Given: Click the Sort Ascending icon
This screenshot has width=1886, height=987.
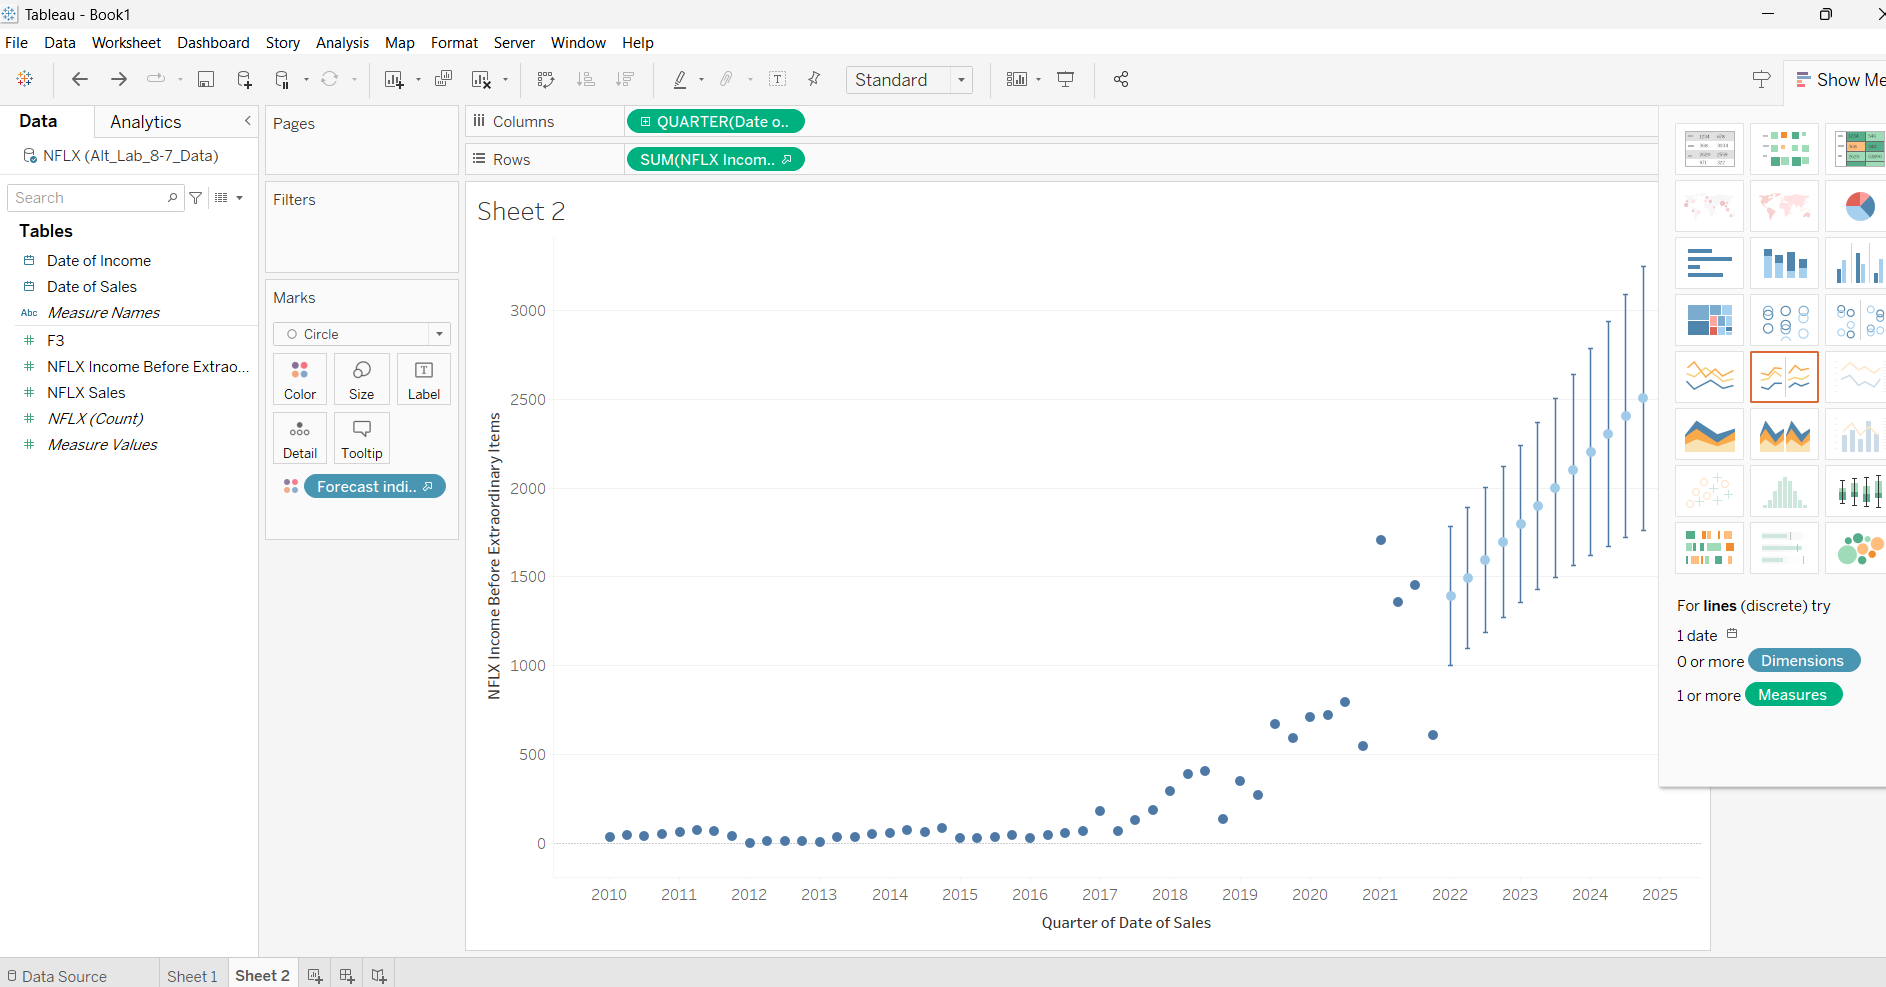Looking at the screenshot, I should (x=586, y=79).
